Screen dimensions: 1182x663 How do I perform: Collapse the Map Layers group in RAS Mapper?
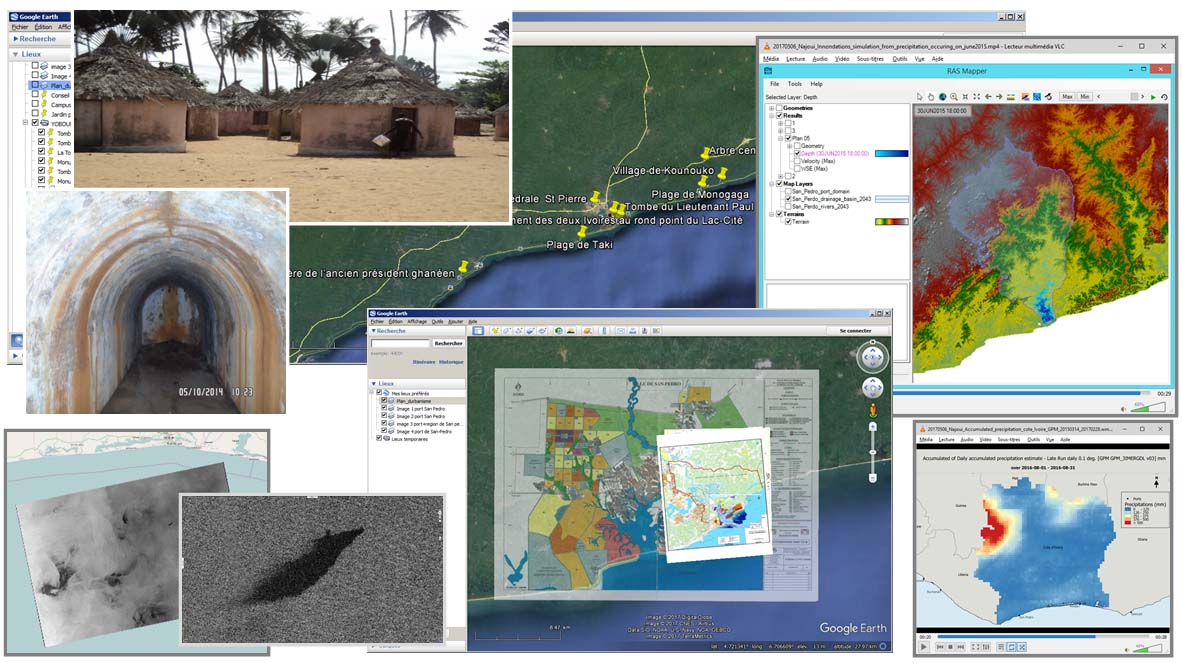(771, 184)
